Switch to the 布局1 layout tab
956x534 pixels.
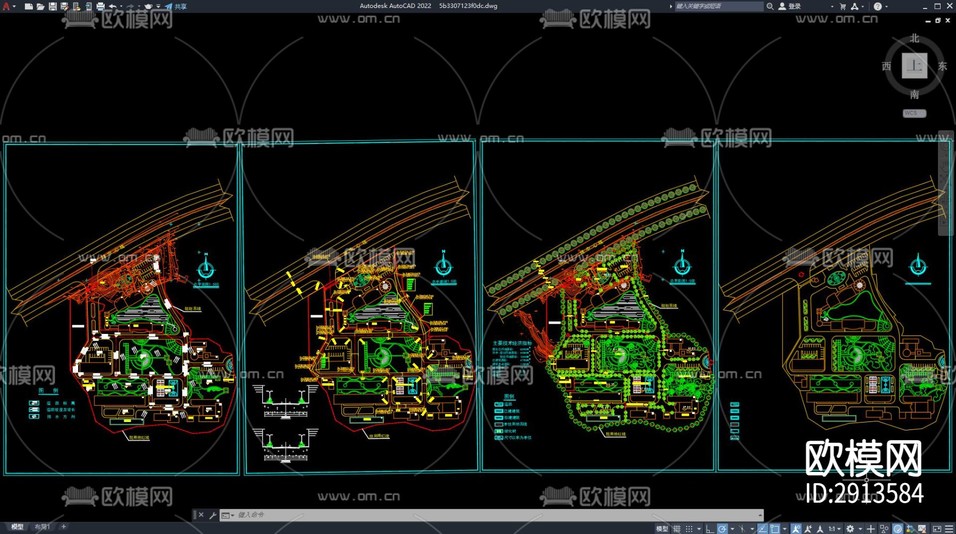click(42, 527)
